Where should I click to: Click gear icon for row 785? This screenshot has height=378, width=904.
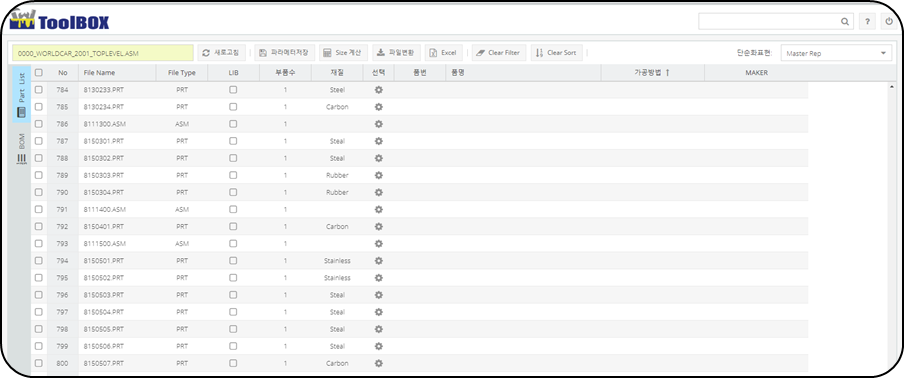pos(379,107)
